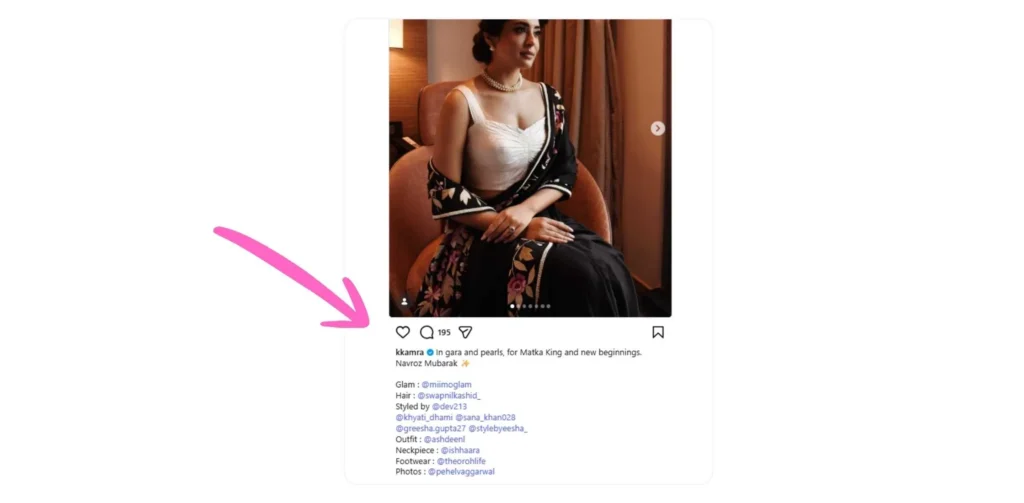
Task: Open the @stylebyeesha_ mention
Action: 498,429
